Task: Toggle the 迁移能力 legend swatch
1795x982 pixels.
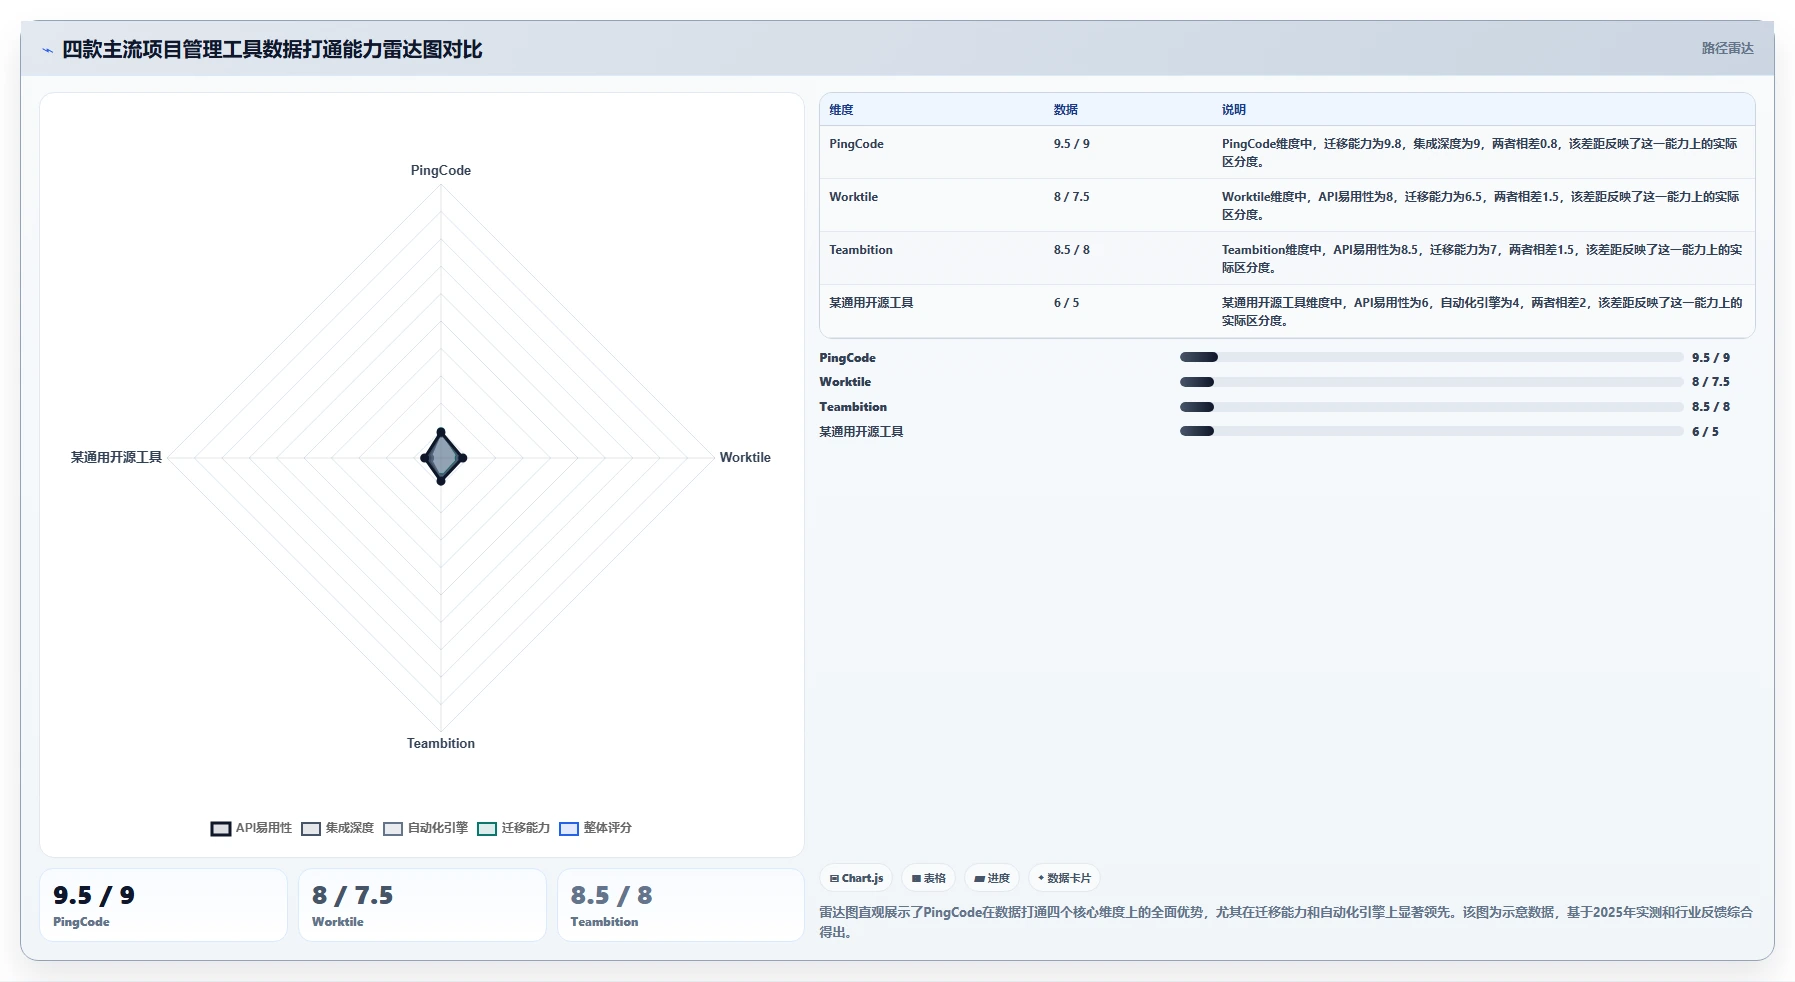Action: coord(487,828)
